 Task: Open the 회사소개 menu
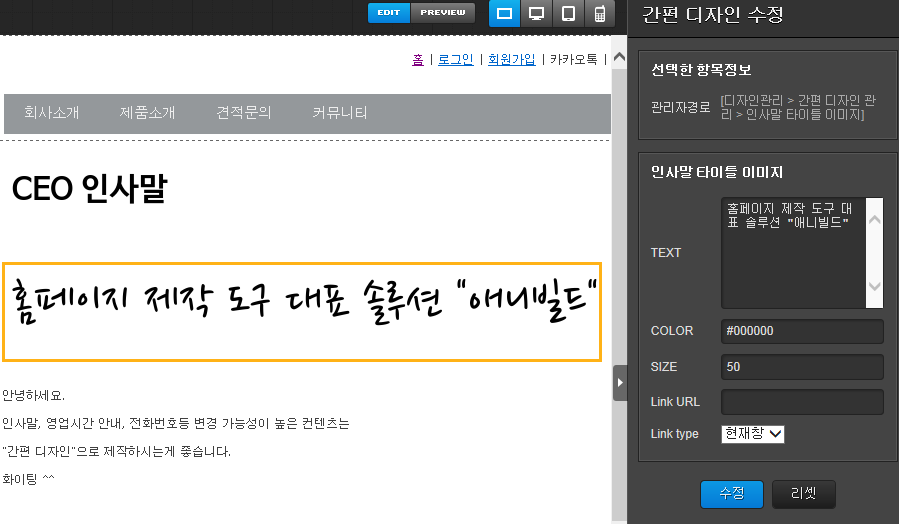pyautogui.click(x=52, y=113)
